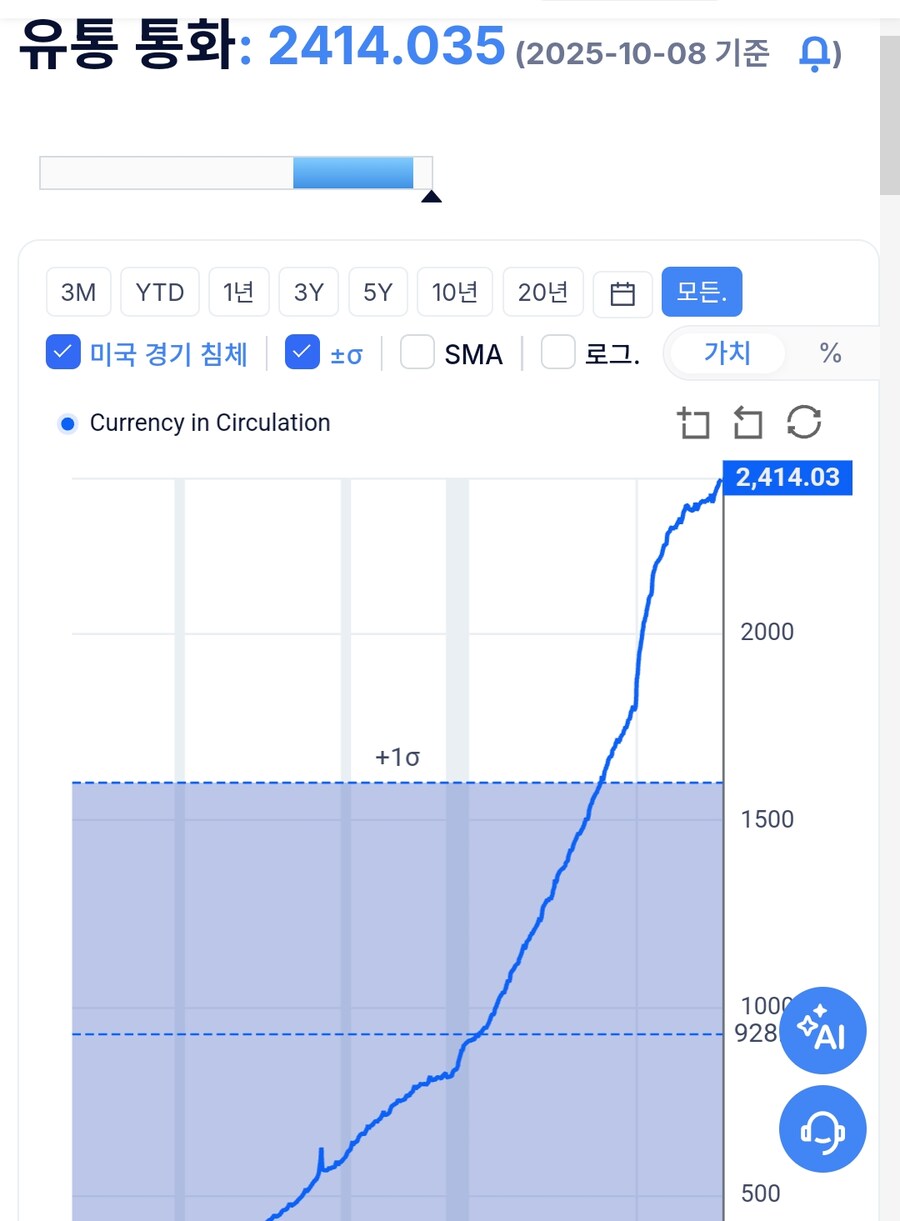Reset the chart with the refresh icon
The height and width of the screenshot is (1221, 900).
(804, 423)
